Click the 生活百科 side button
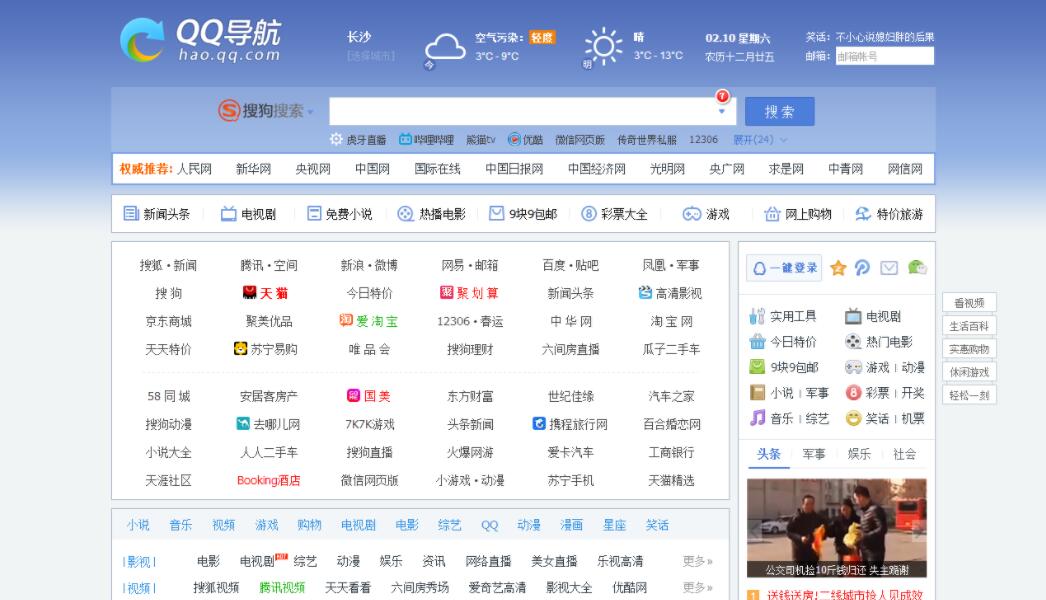Viewport: 1046px width, 600px height. [x=969, y=326]
